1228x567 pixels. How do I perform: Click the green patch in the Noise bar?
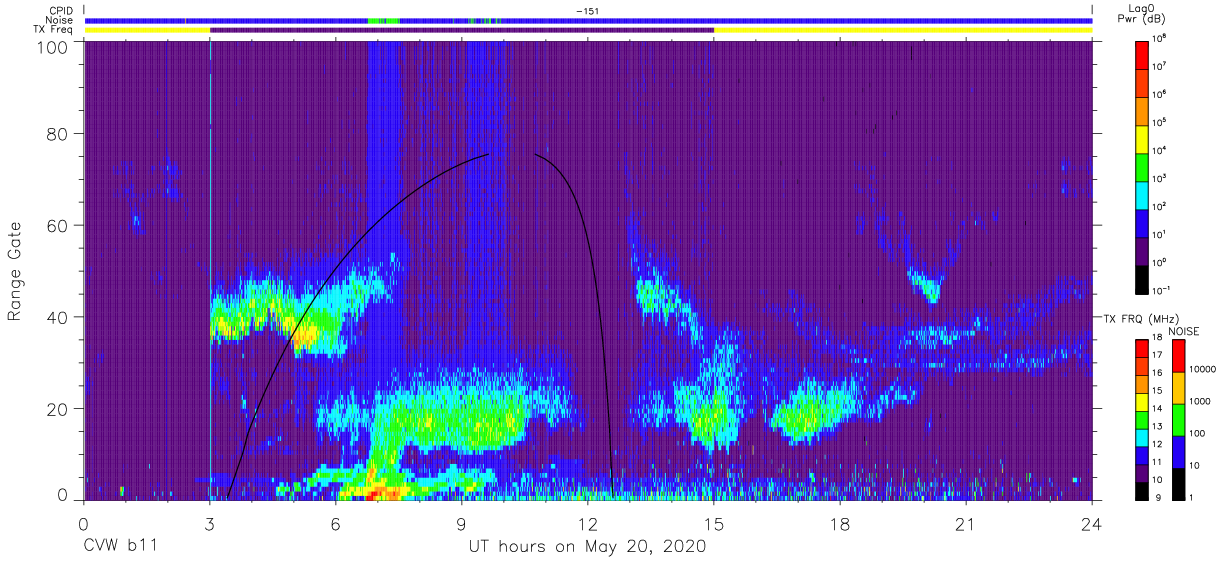[383, 20]
